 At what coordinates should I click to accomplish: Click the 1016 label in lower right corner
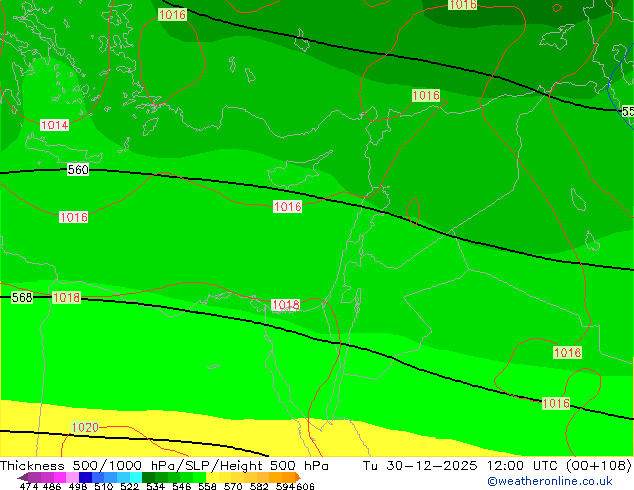point(555,403)
